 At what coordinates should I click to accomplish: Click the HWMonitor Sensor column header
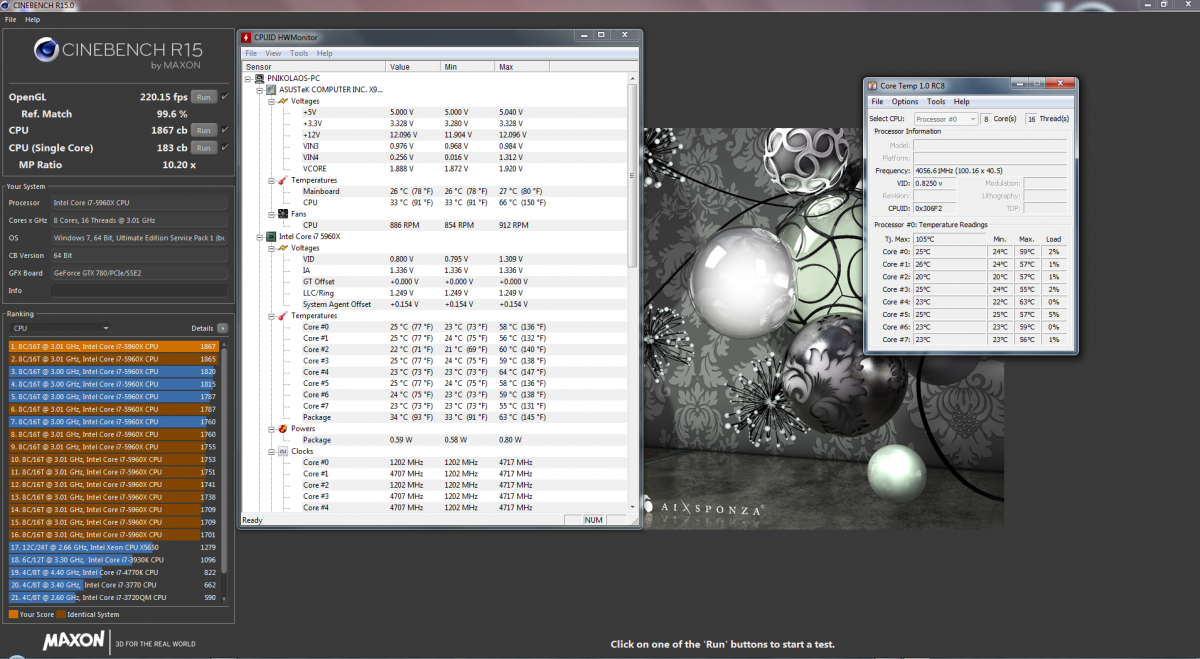(x=314, y=67)
